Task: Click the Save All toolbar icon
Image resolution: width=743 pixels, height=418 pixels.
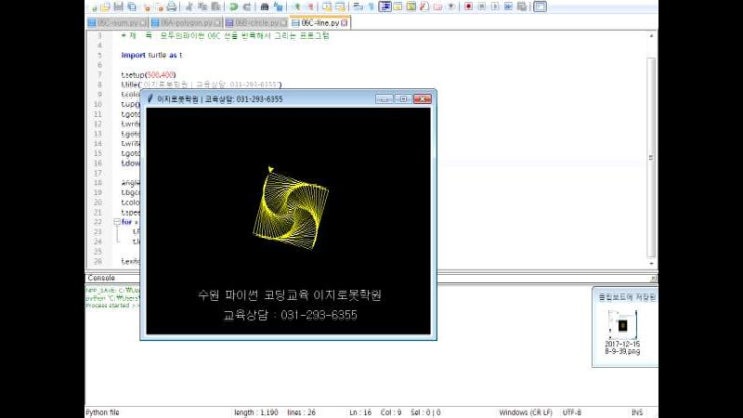Action: pos(131,6)
